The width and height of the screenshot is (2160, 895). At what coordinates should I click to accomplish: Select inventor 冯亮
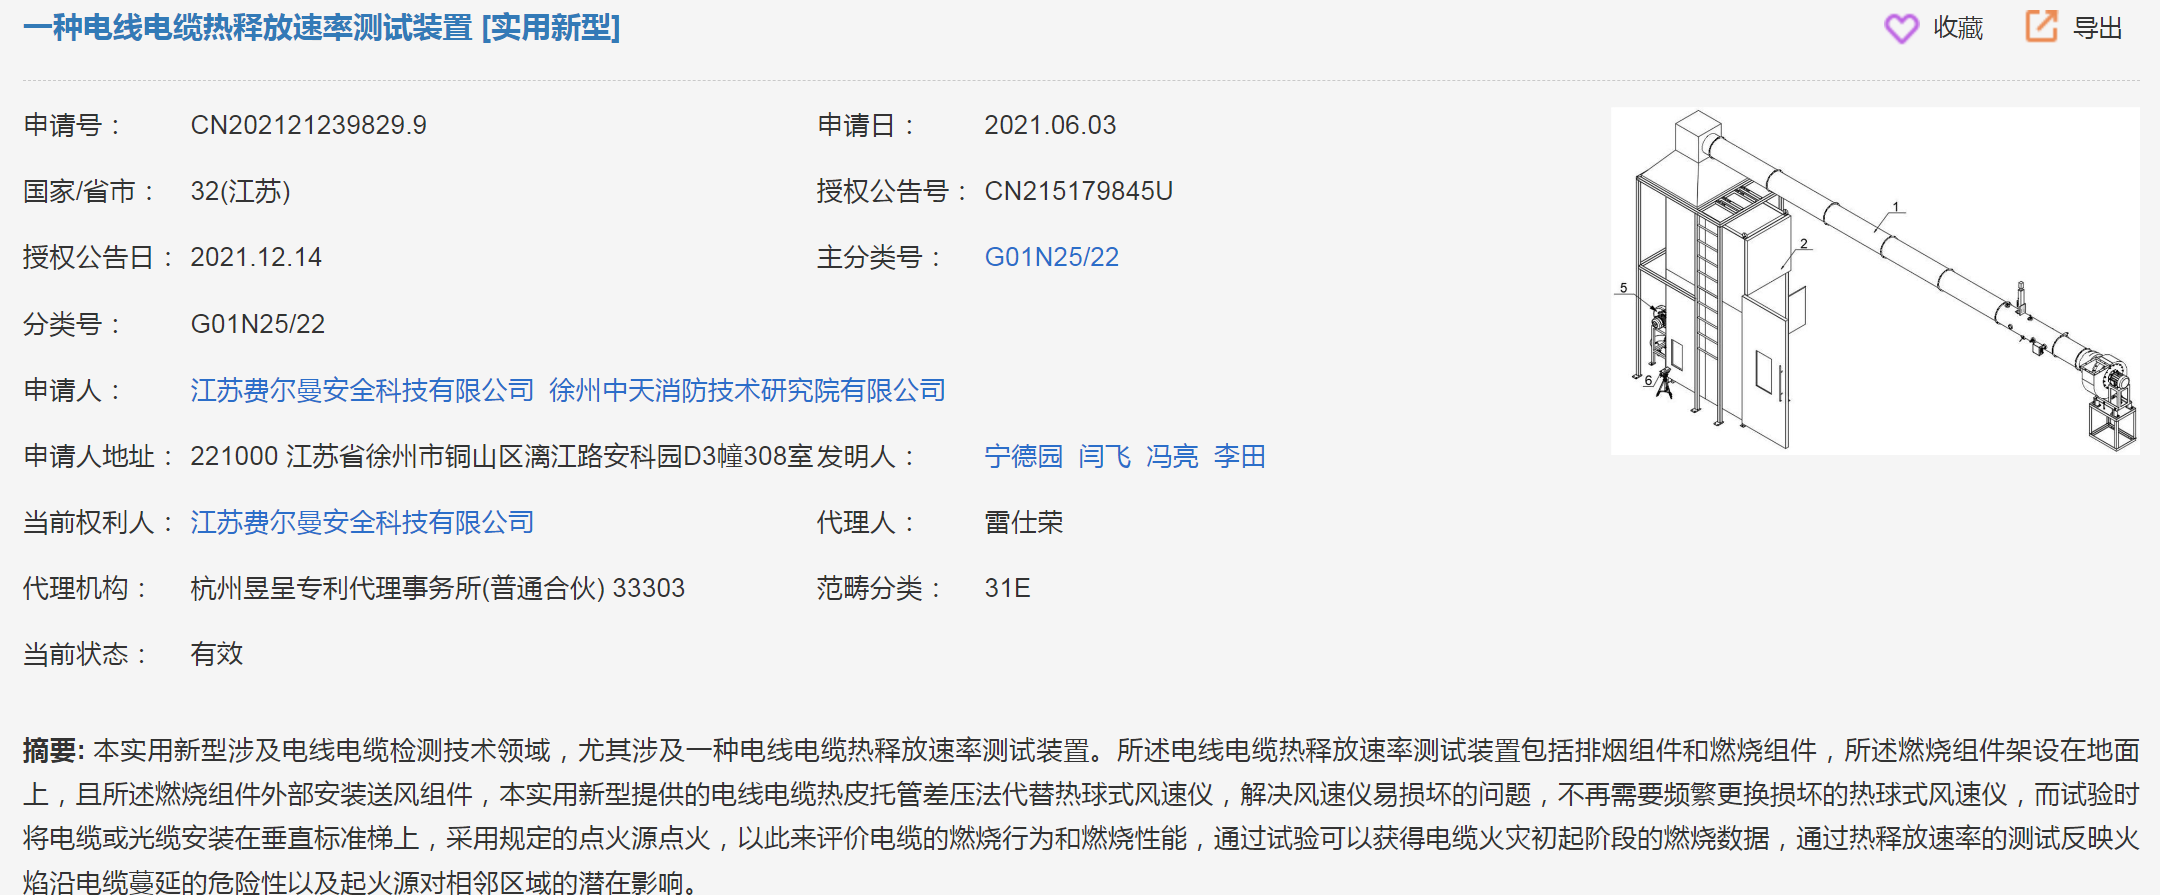(x=1172, y=456)
